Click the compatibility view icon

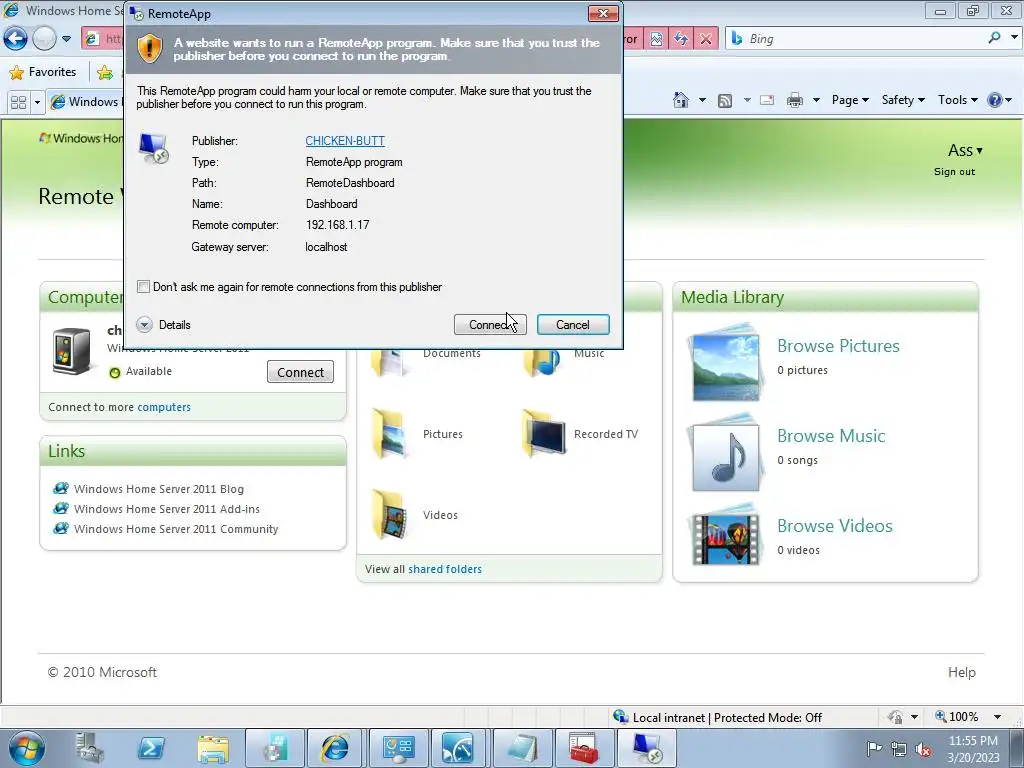tap(656, 39)
